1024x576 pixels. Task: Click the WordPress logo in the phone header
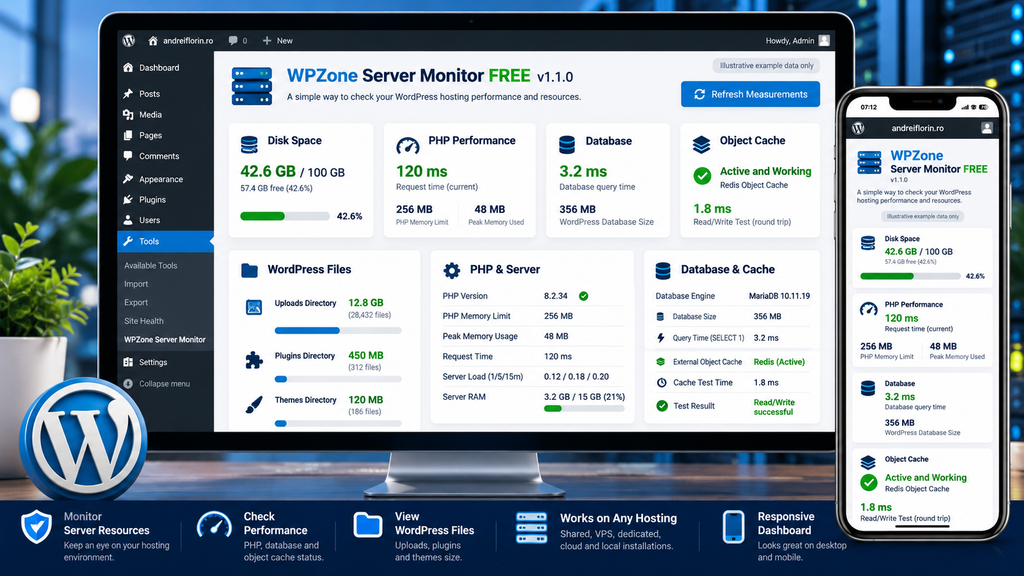pos(858,128)
